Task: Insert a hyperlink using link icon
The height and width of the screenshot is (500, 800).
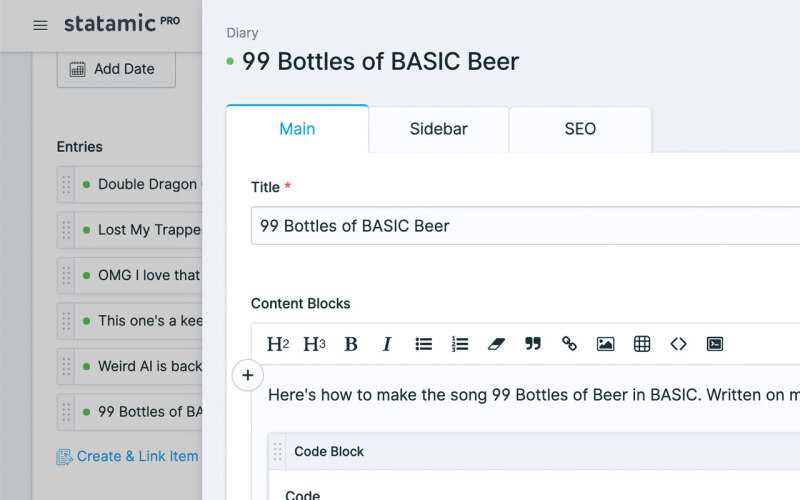Action: [569, 344]
